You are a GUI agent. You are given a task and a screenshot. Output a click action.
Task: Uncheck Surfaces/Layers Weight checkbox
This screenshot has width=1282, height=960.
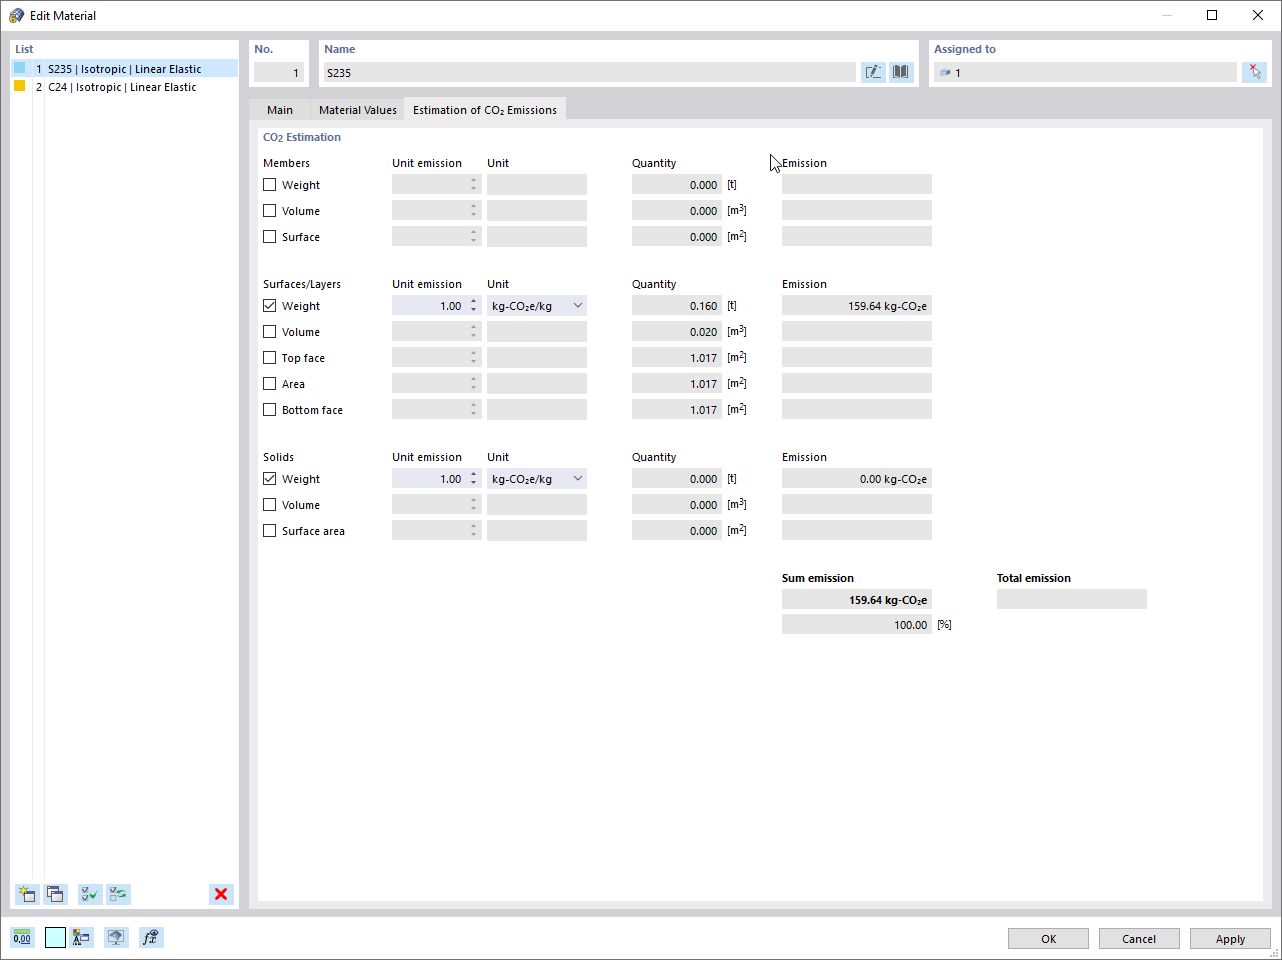click(270, 306)
